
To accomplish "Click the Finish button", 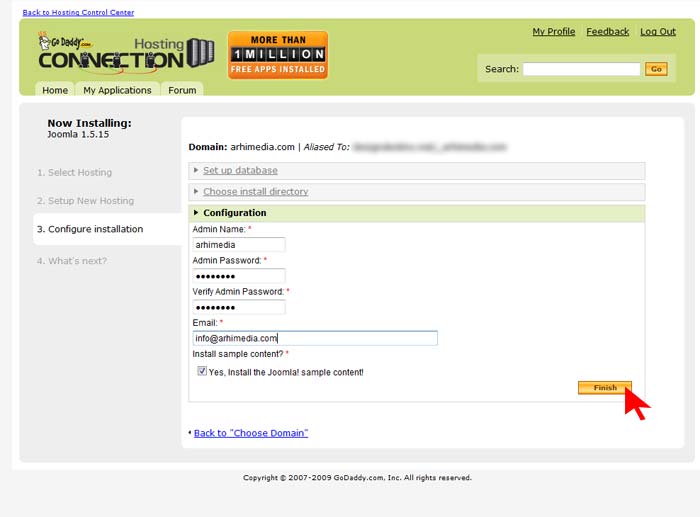I will coord(605,388).
